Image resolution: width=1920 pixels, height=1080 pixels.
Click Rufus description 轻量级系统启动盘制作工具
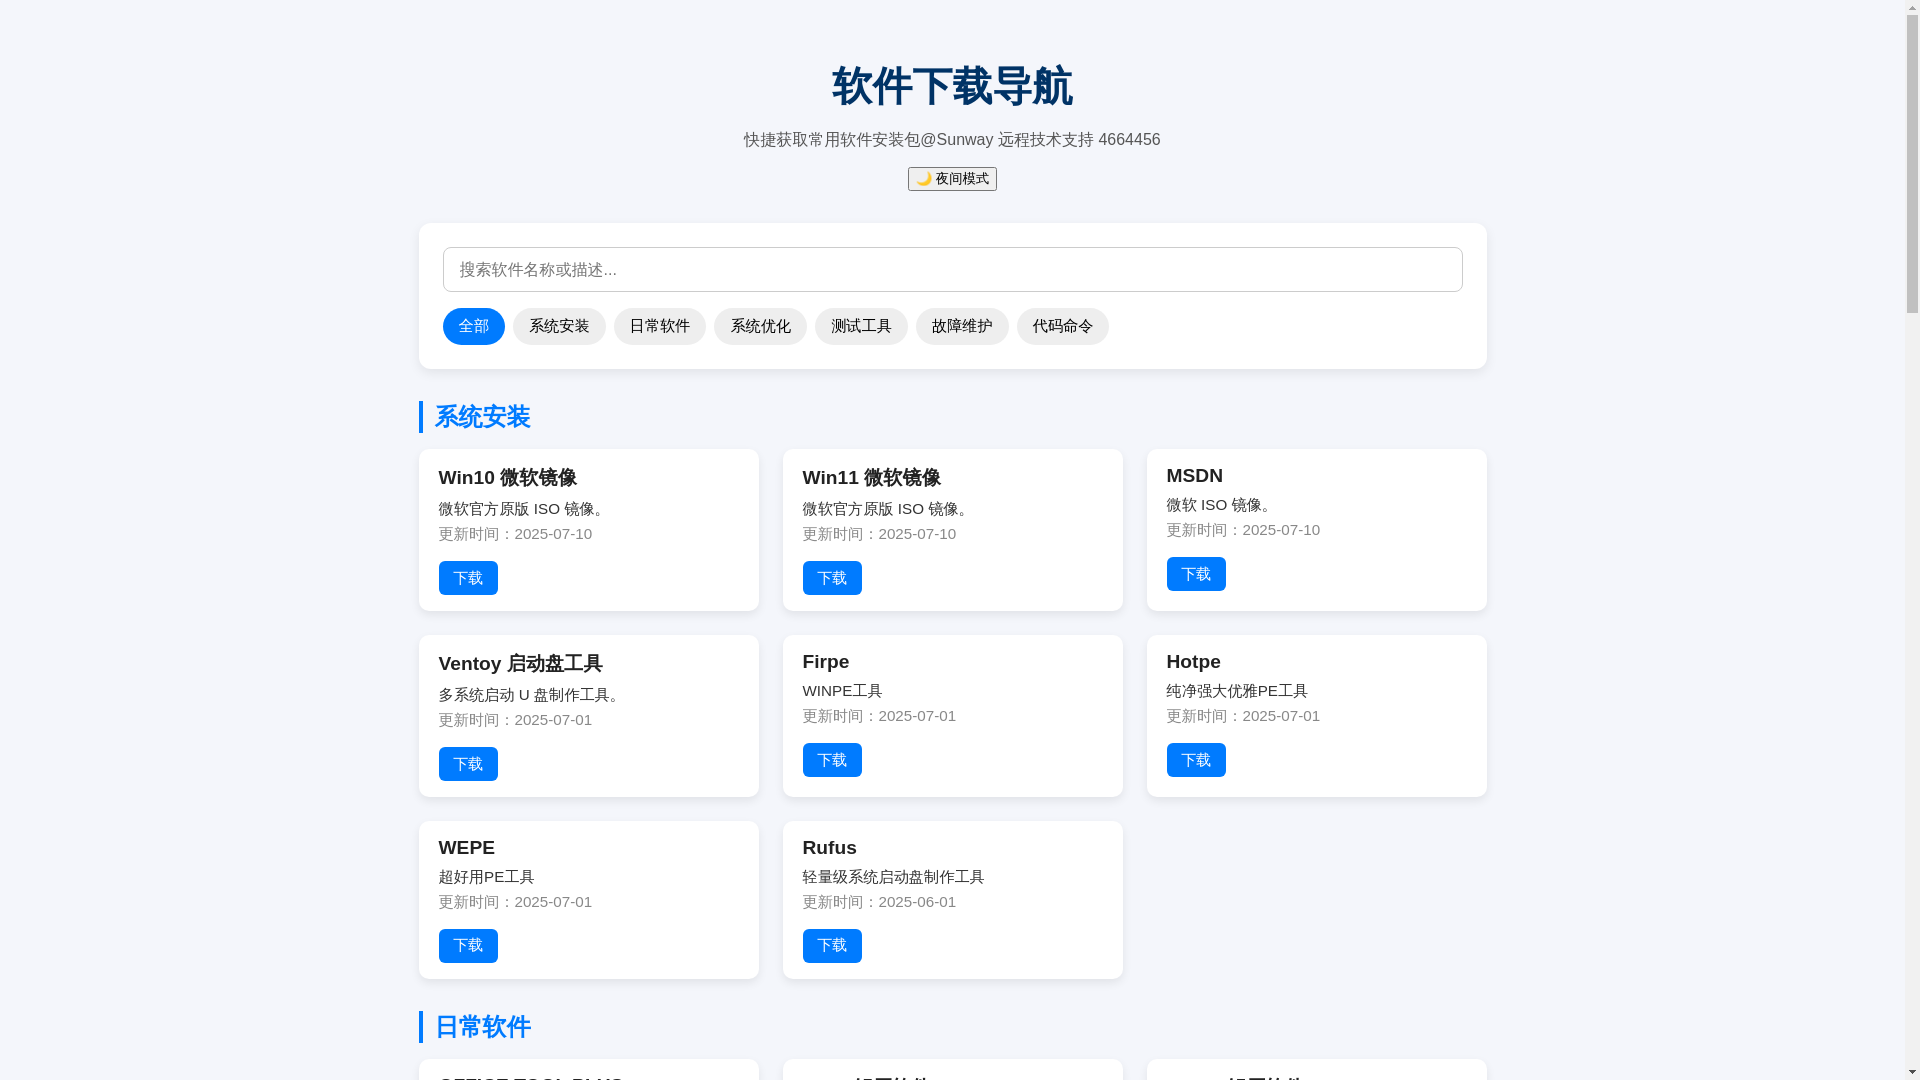(x=894, y=877)
